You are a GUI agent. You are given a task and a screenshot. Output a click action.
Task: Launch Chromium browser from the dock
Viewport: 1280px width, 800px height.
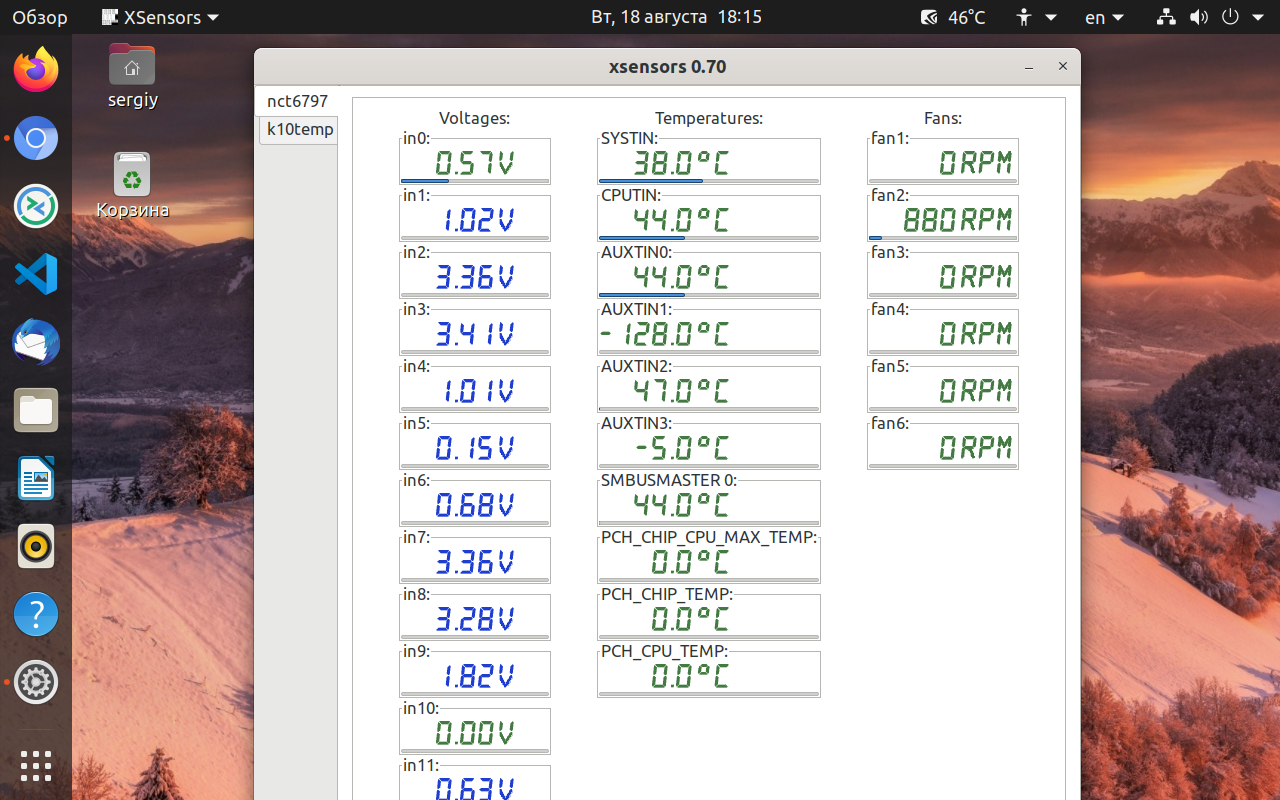(36, 138)
